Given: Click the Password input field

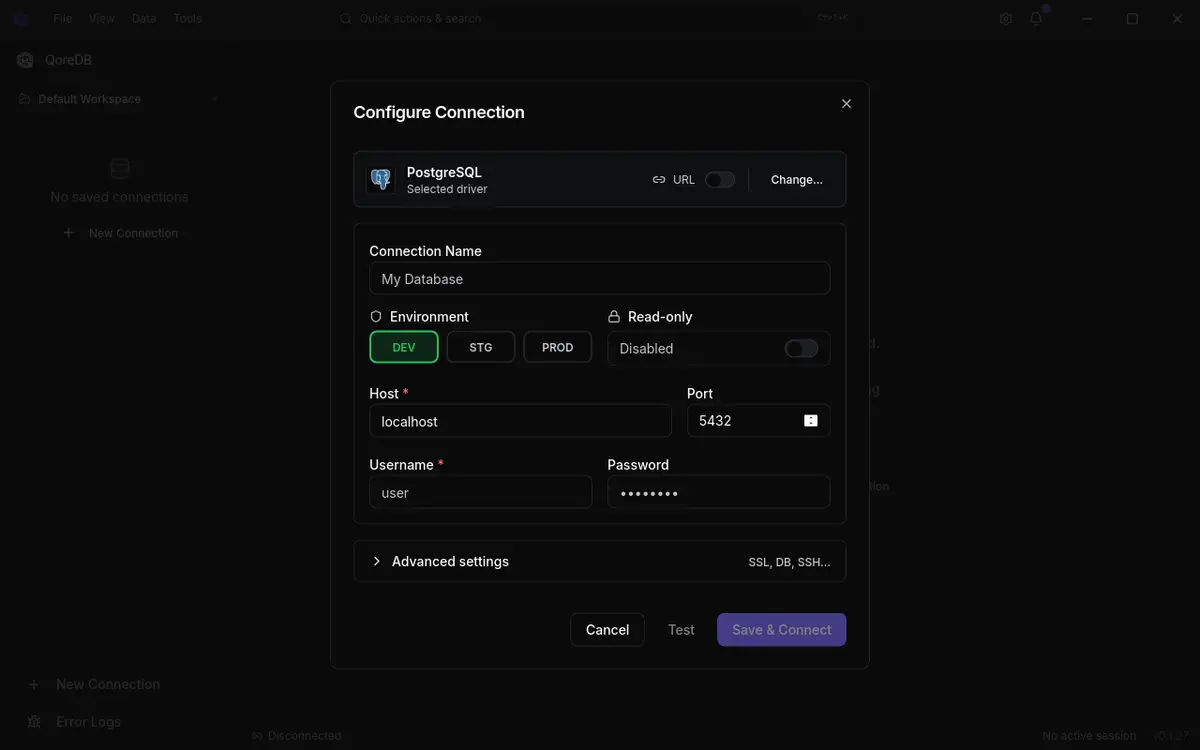Looking at the screenshot, I should pos(719,492).
